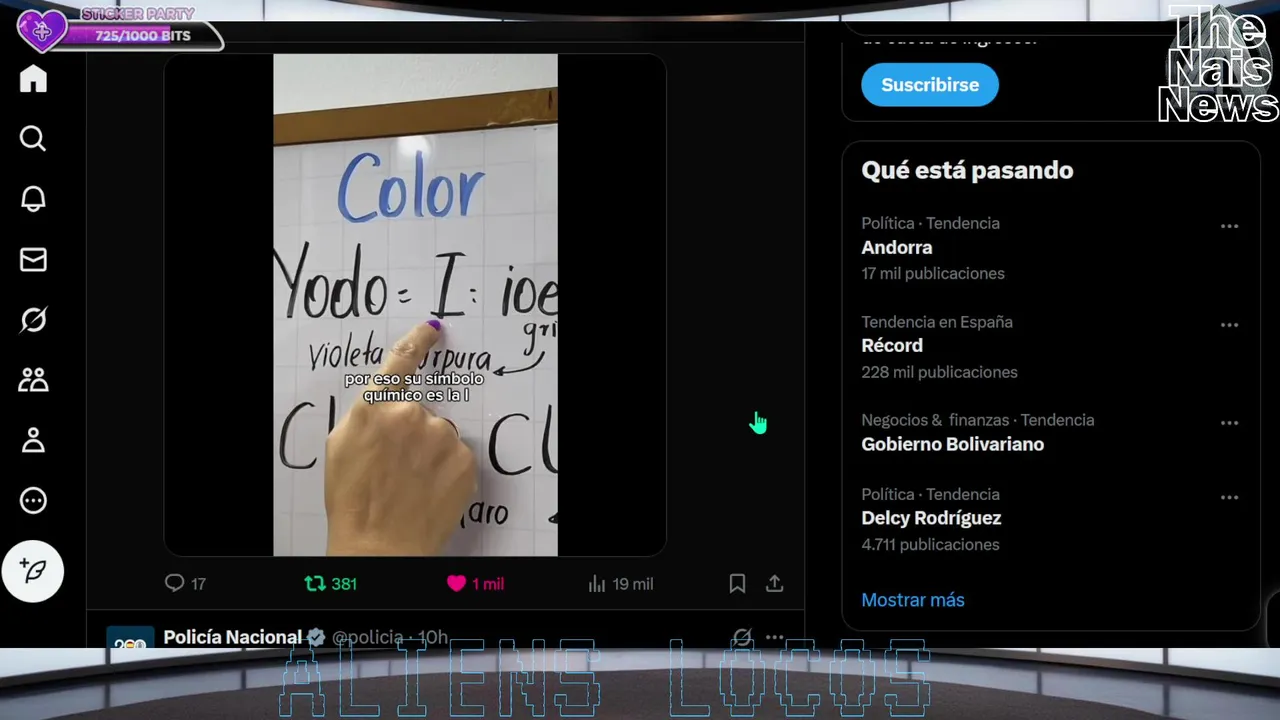1280x720 pixels.
Task: Click the Suscribirse button
Action: click(930, 85)
